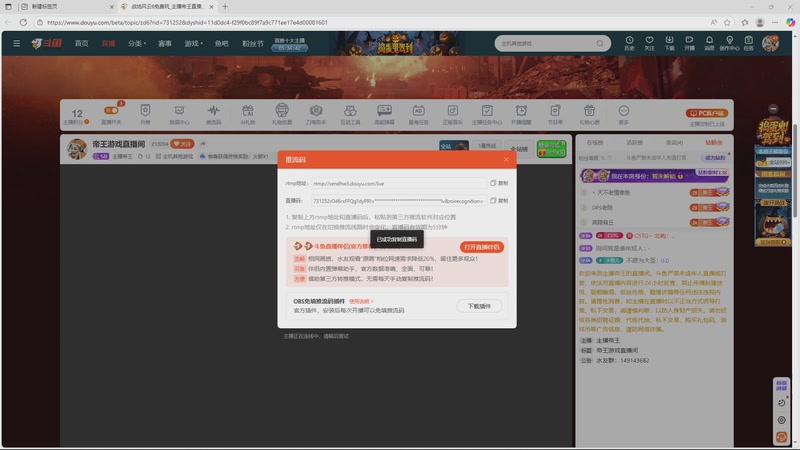Open the 礼物心愿 toolbar icon
The image size is (800, 450).
[589, 114]
